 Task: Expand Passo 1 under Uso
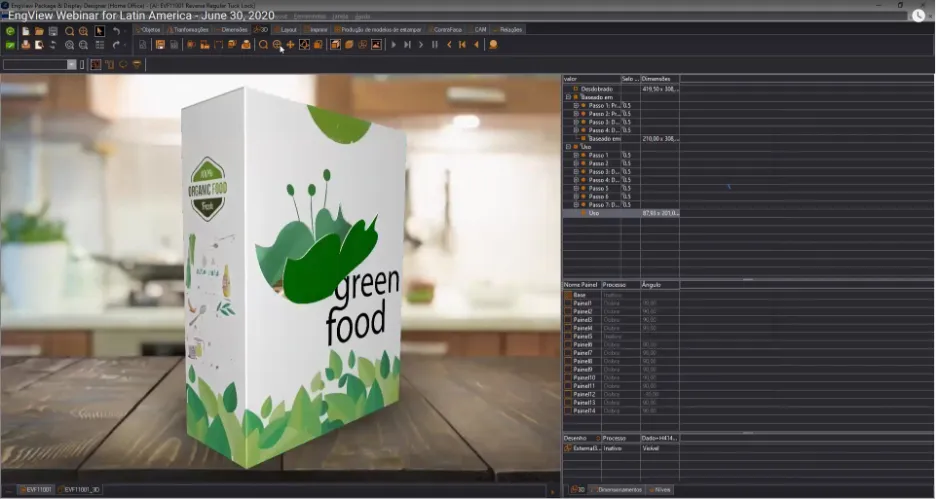tap(576, 155)
